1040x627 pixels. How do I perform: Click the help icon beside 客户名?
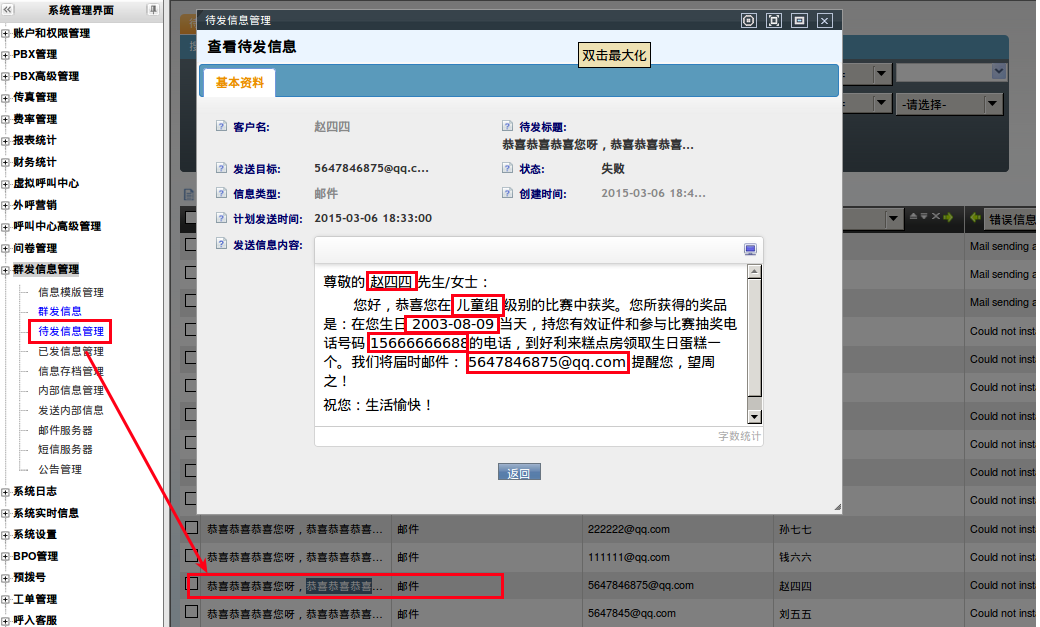click(x=221, y=127)
